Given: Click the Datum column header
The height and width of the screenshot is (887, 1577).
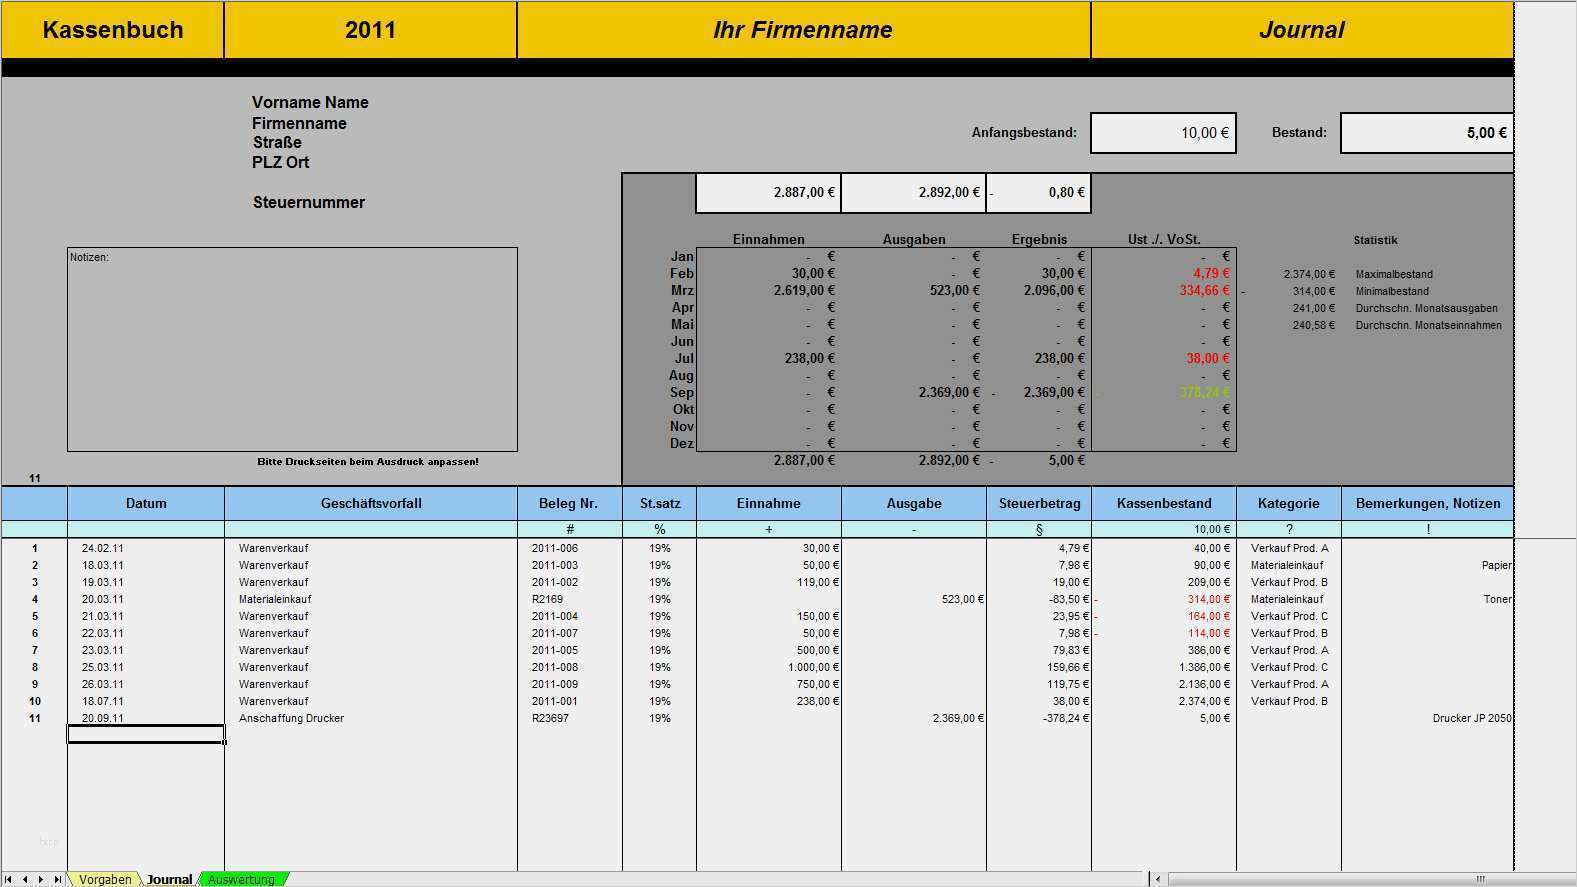Looking at the screenshot, I should (146, 503).
